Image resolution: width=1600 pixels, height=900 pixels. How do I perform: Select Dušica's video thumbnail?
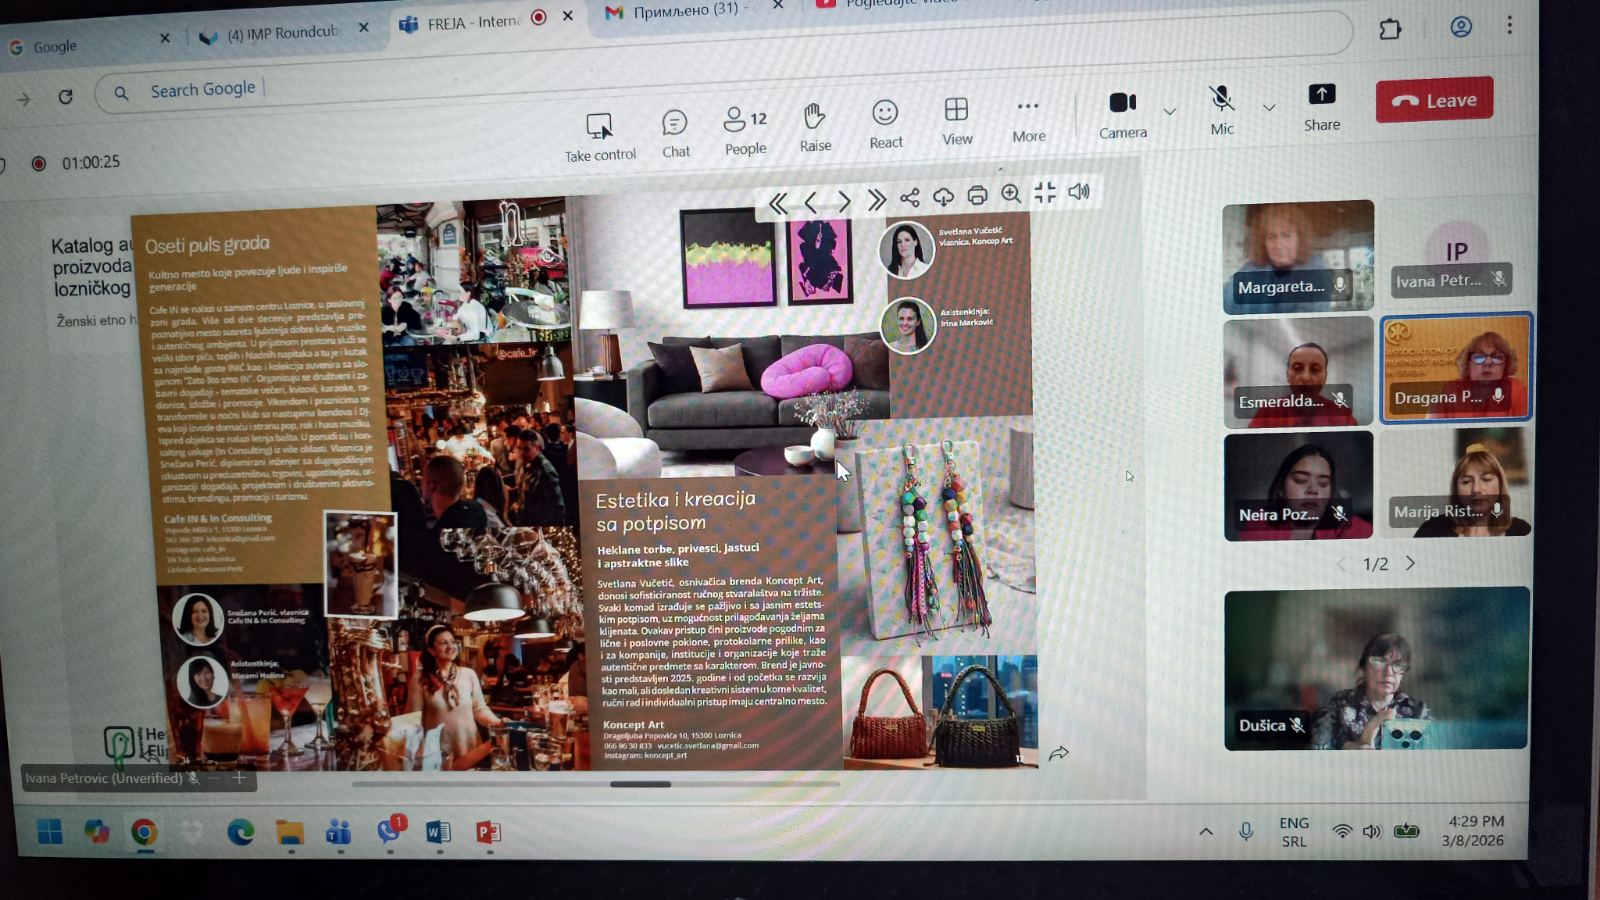pyautogui.click(x=1376, y=668)
